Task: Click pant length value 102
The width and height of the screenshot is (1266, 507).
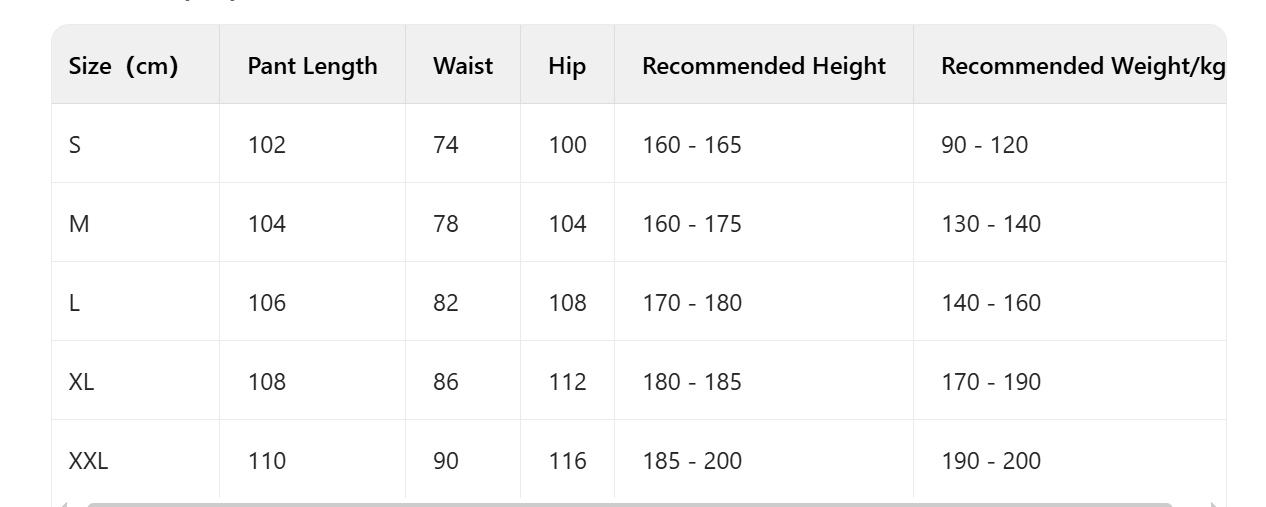Action: click(266, 145)
